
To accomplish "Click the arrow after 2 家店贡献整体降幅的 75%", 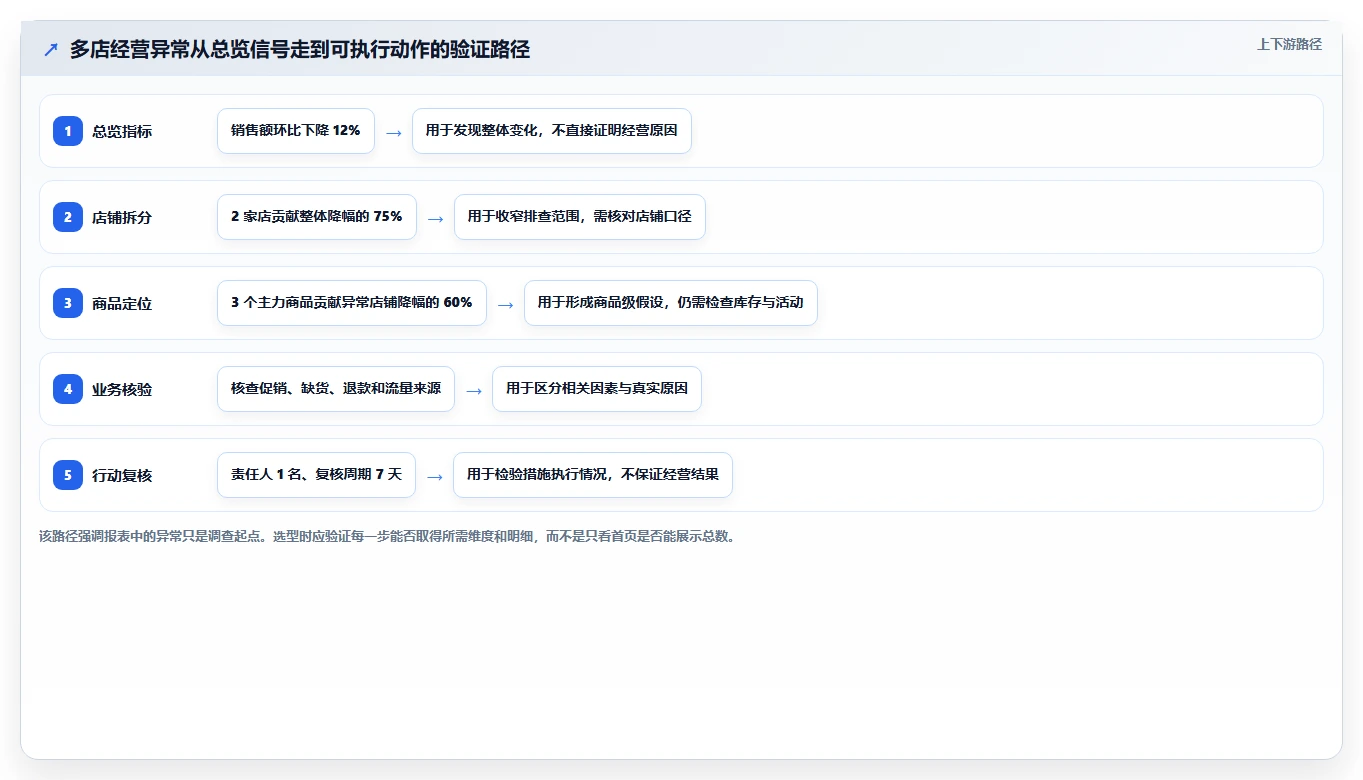I will [x=436, y=218].
